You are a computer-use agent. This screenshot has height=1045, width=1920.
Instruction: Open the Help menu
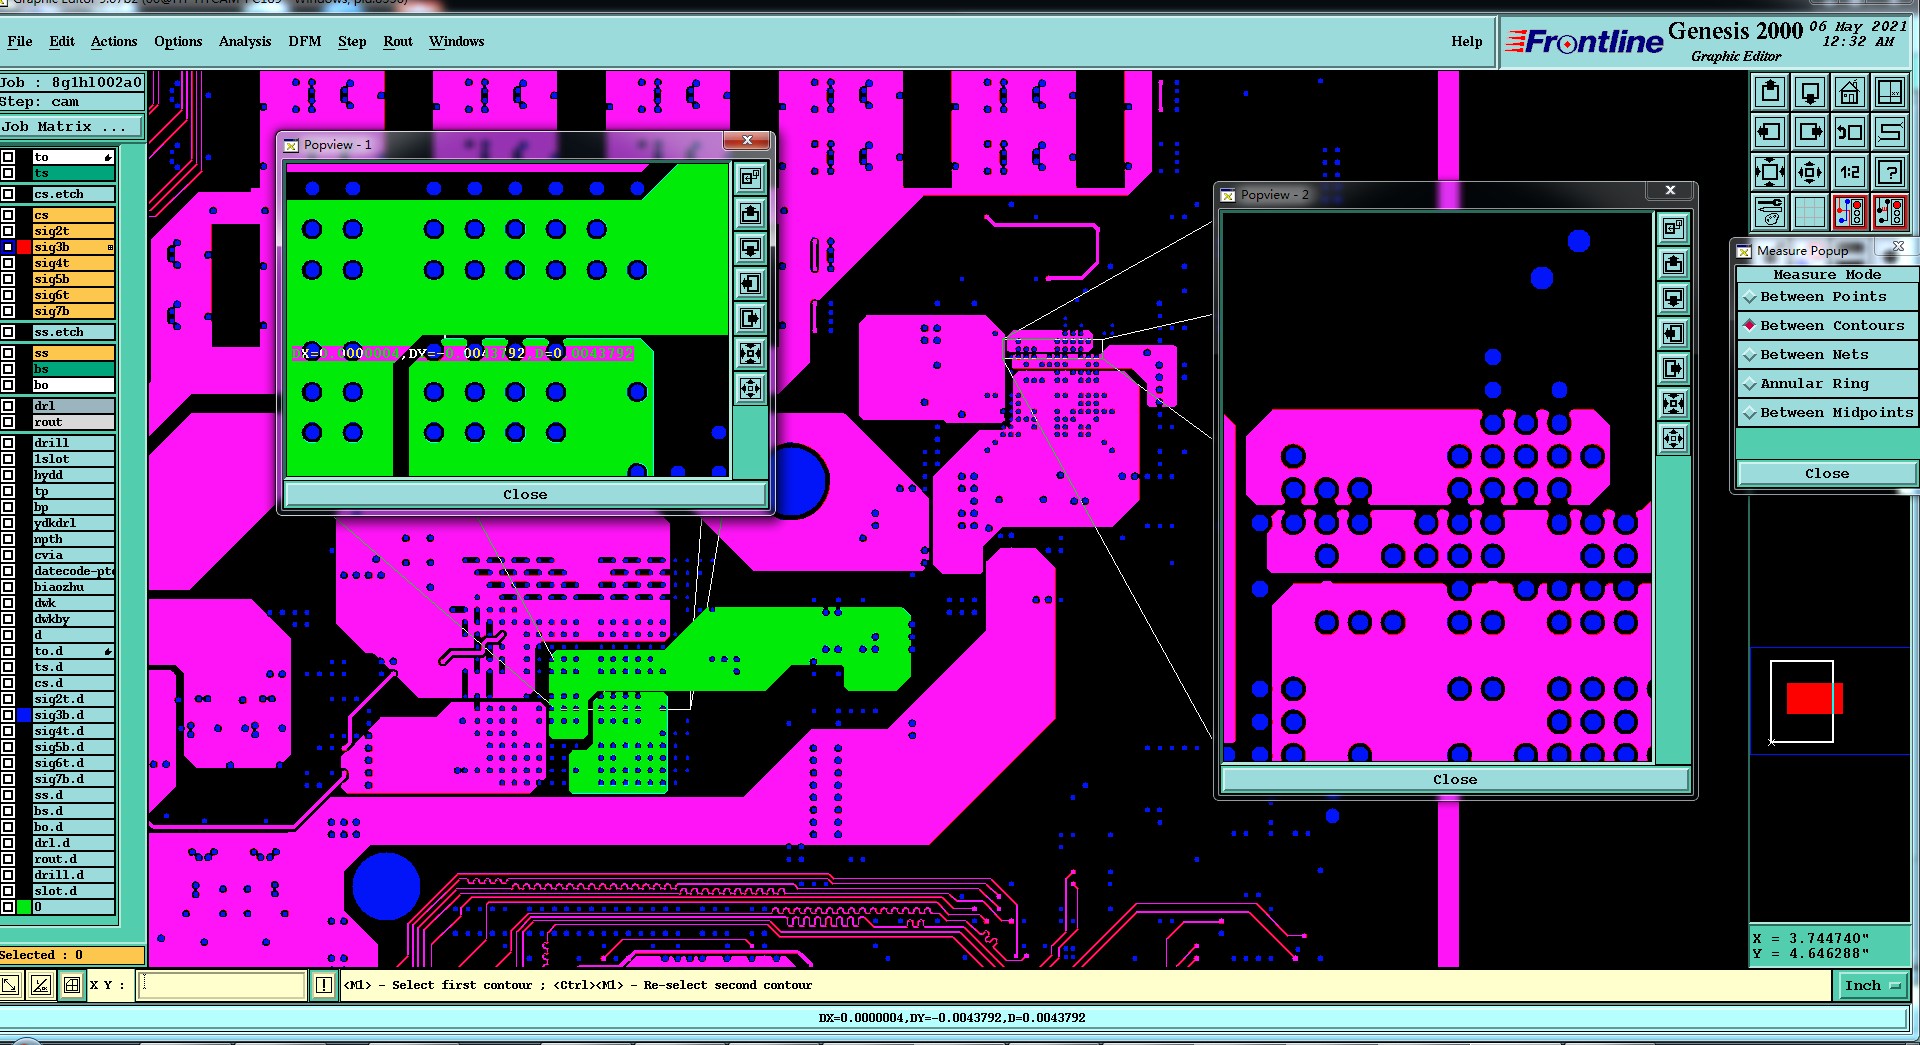point(1467,41)
